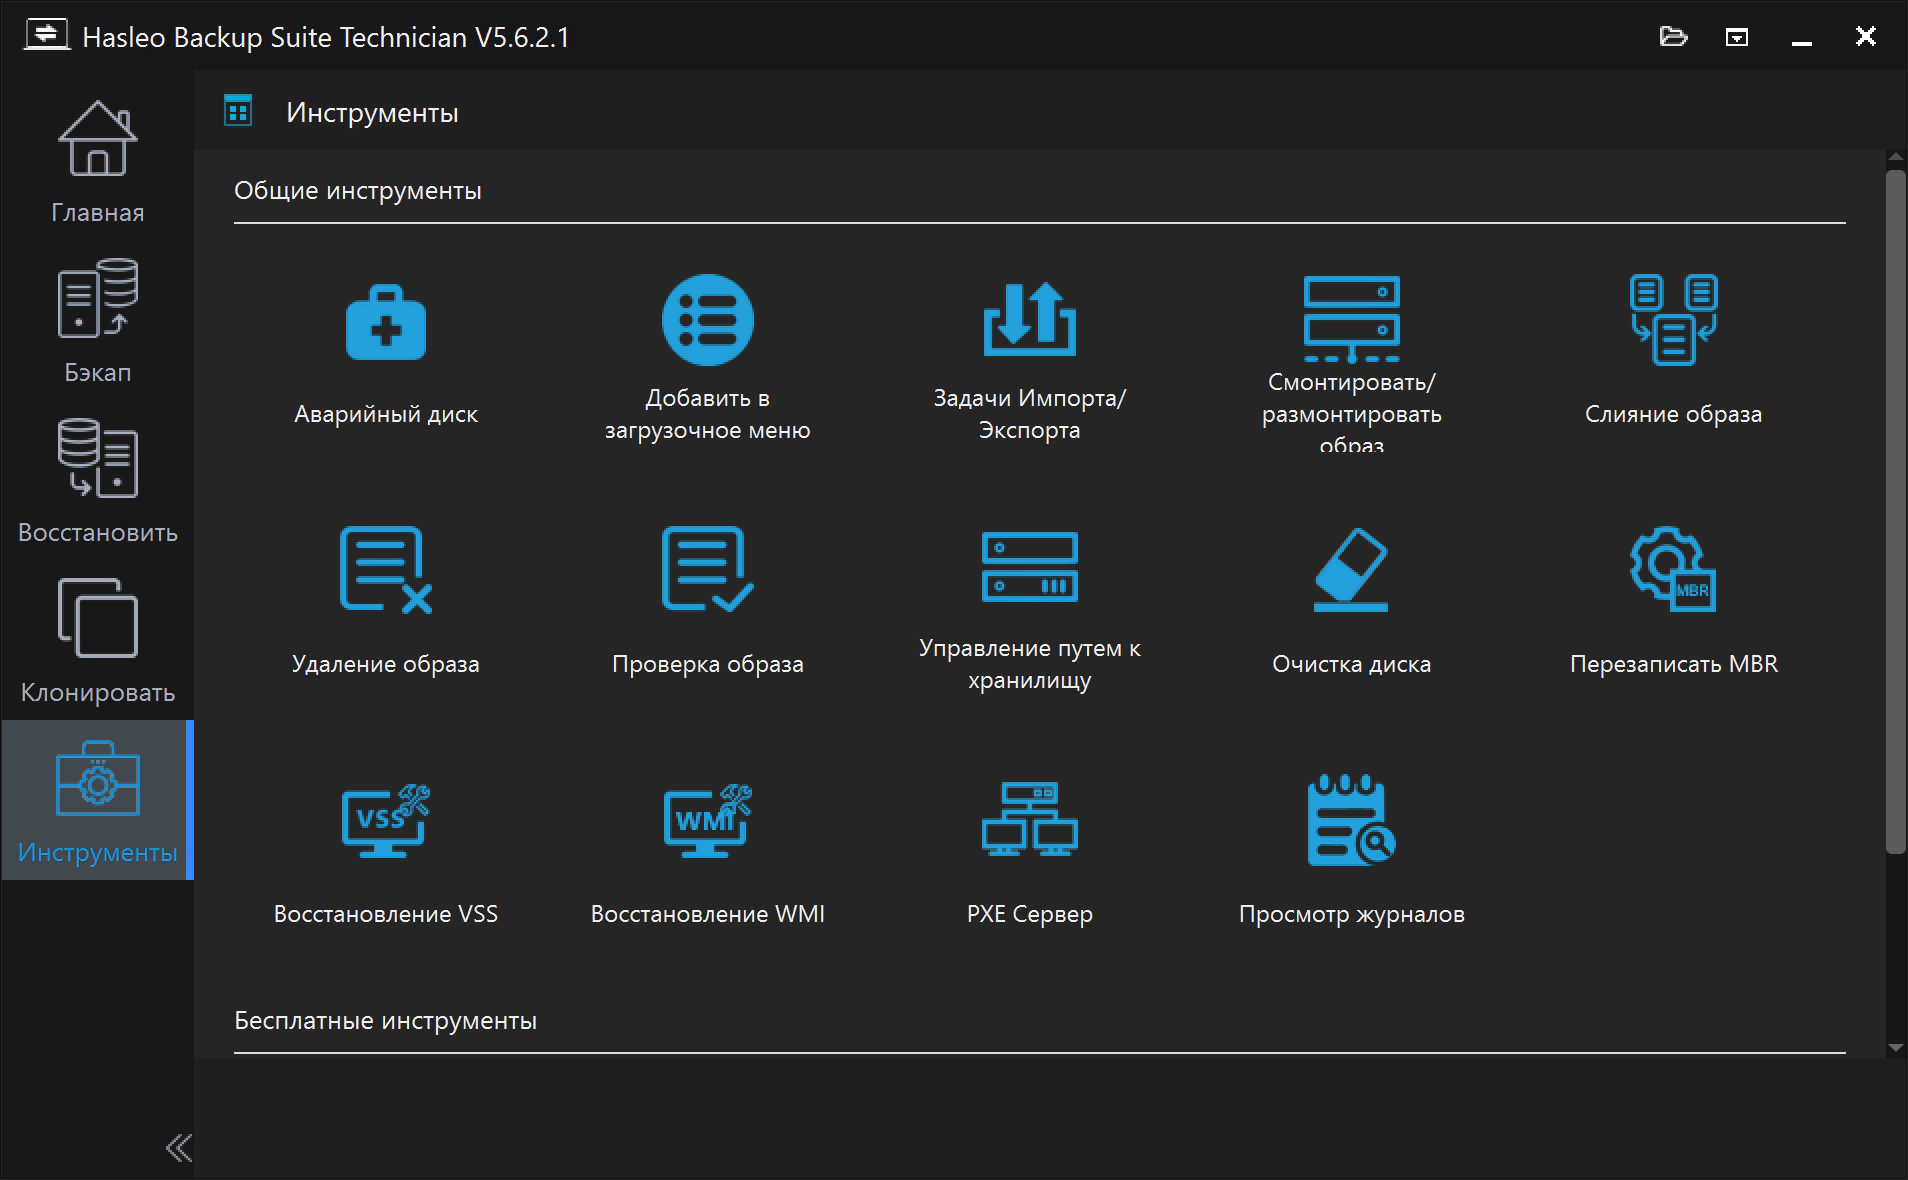This screenshot has width=1908, height=1180.
Task: Launch Смонтировать/размонтировать образ tool
Action: 1351,319
